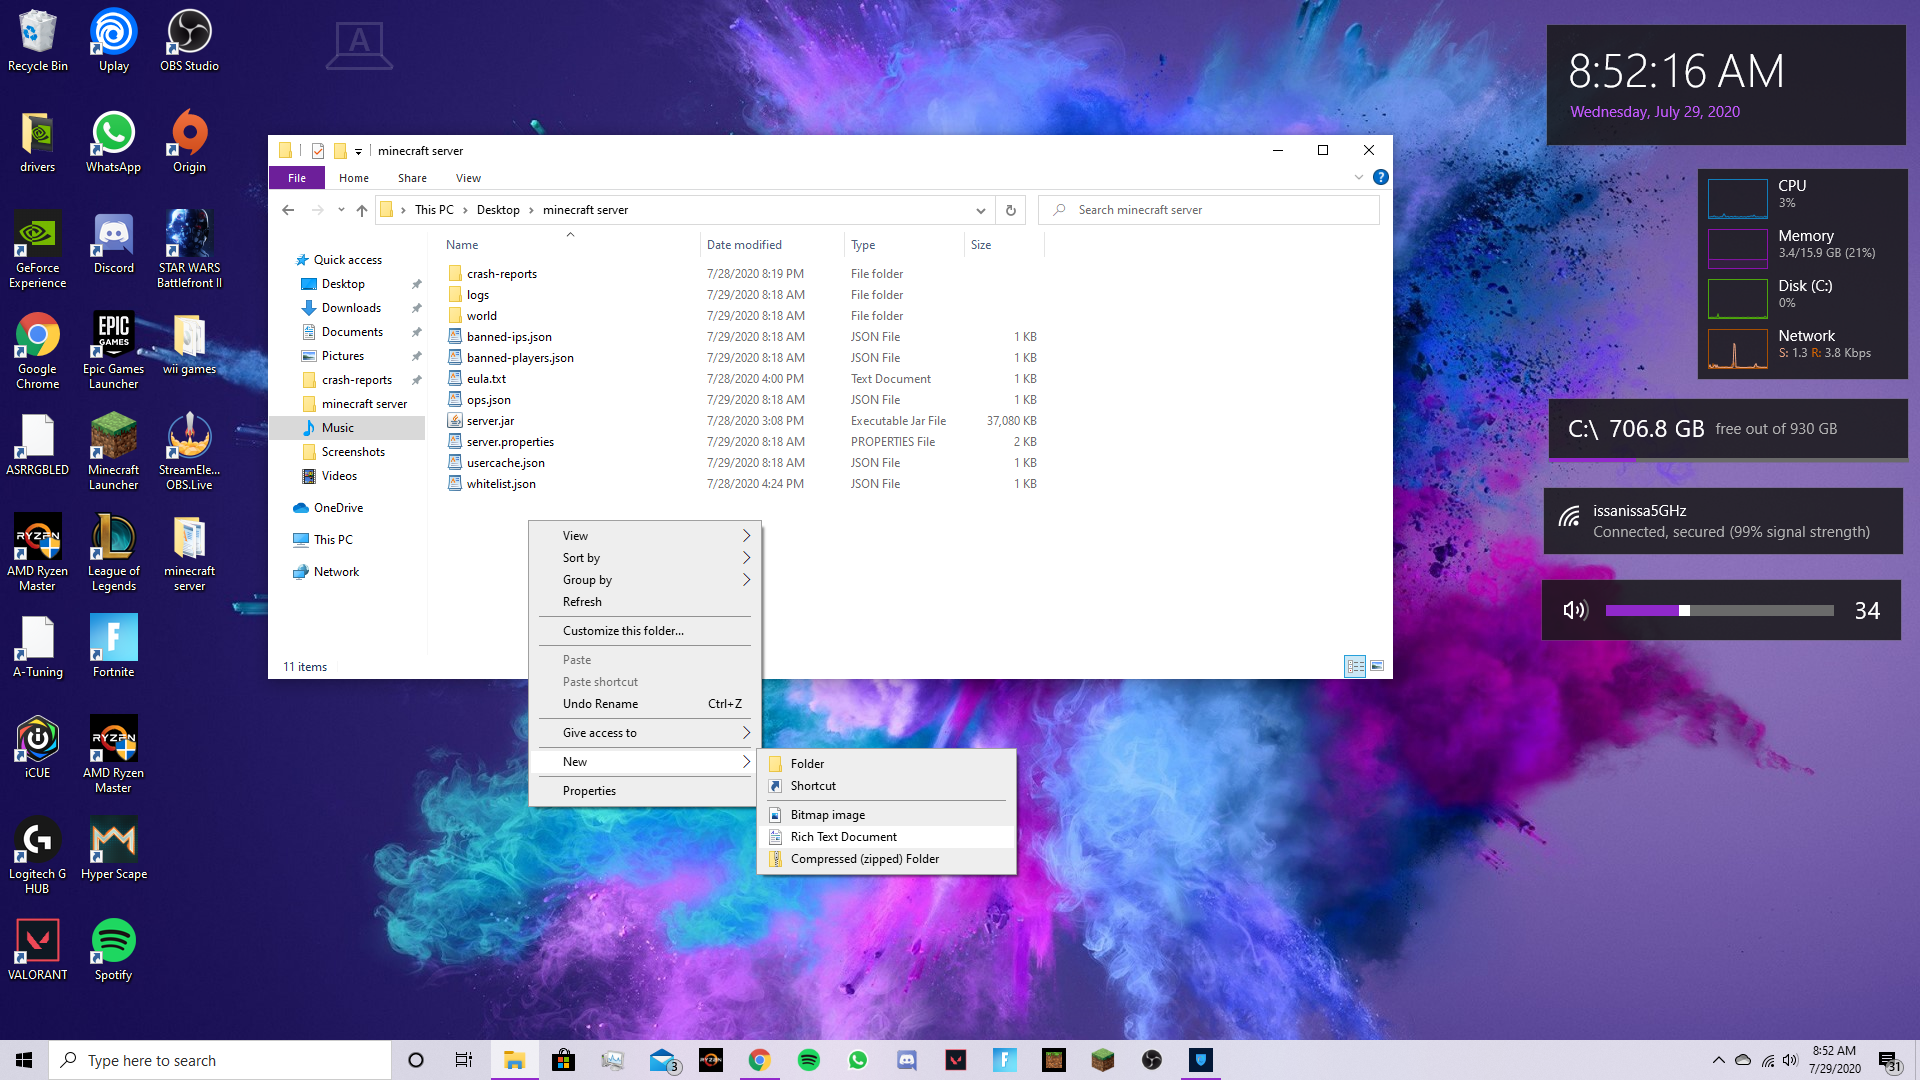Screen dimensions: 1920x1080
Task: Open the OBS Studio desktop icon
Action: [189, 41]
